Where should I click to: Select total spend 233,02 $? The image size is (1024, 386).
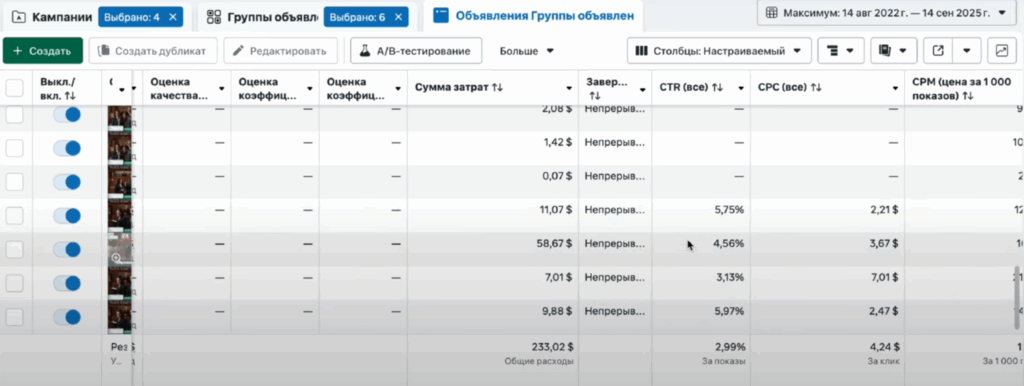point(552,347)
